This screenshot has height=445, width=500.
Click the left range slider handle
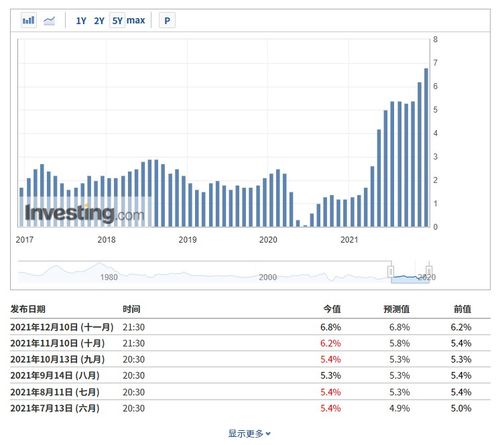pos(391,271)
